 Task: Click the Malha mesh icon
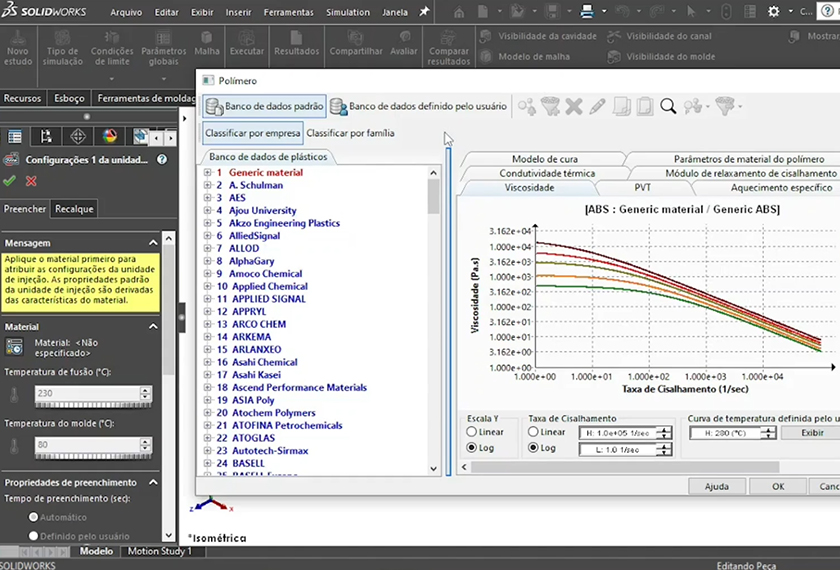207,44
